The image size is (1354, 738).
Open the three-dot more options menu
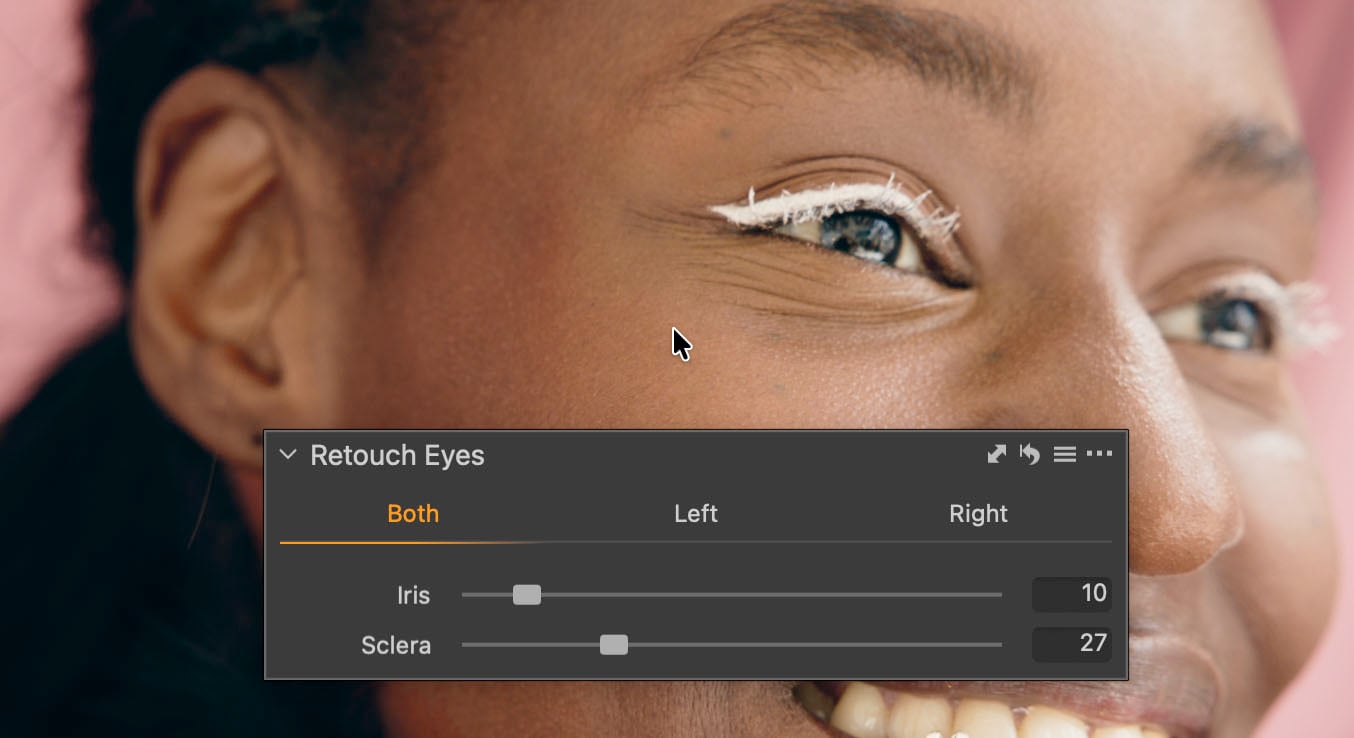1099,455
